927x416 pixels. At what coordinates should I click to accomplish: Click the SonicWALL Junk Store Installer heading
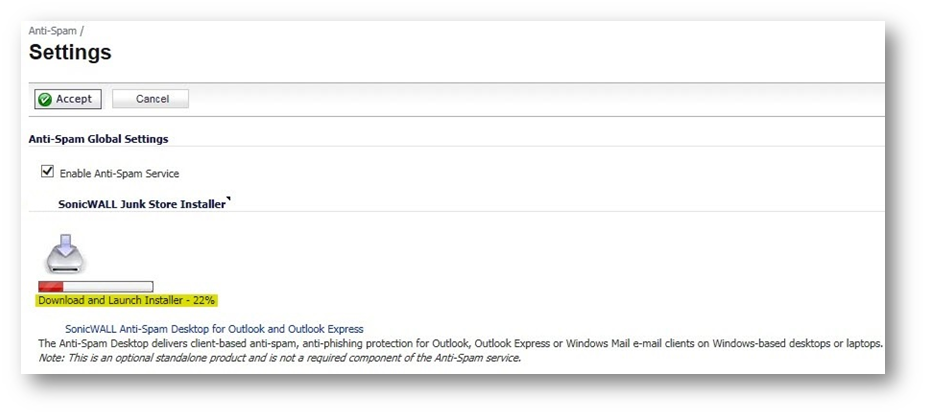click(142, 204)
